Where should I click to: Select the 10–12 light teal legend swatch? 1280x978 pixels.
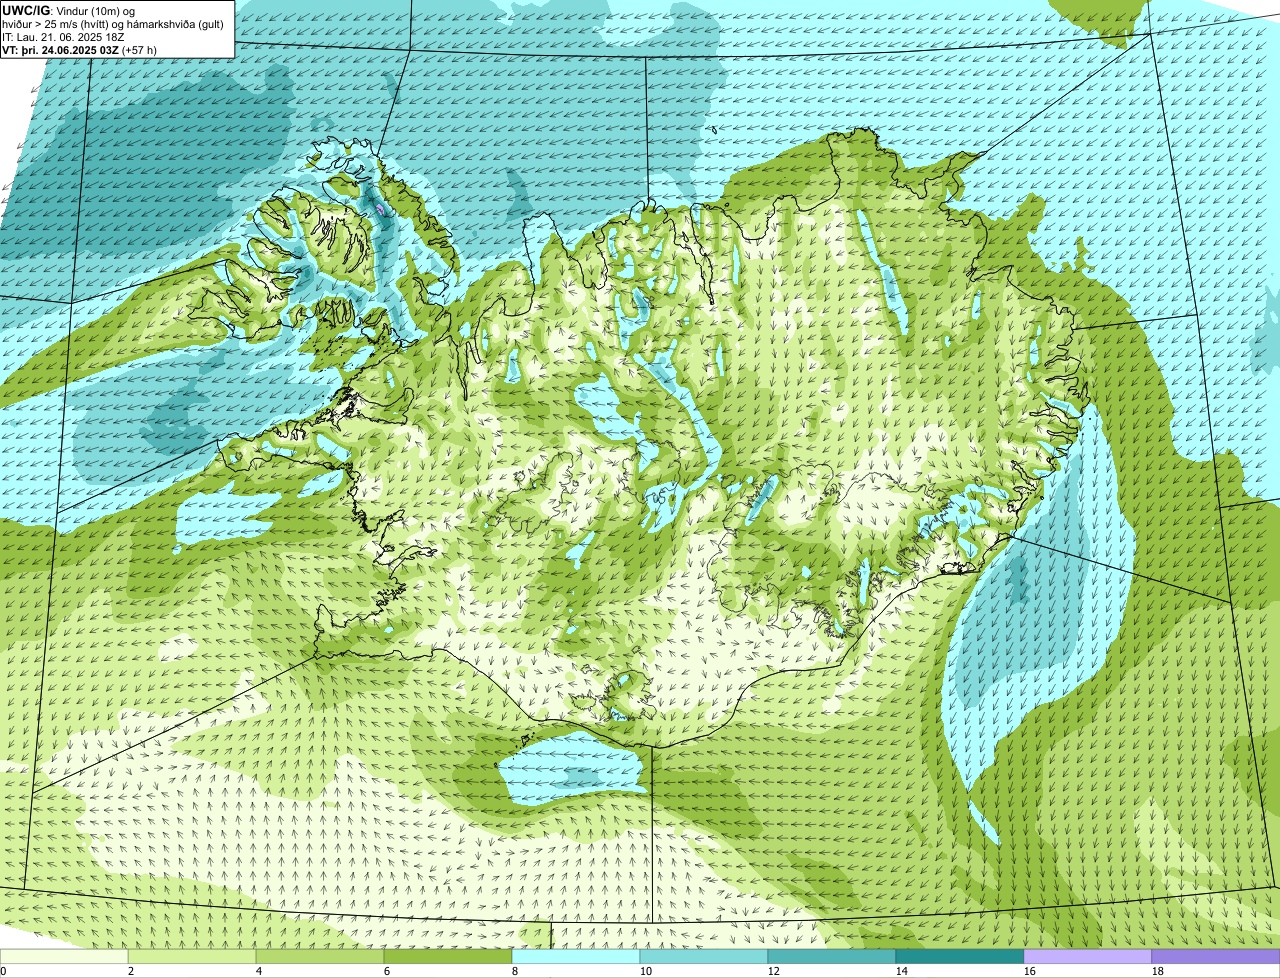coord(704,956)
